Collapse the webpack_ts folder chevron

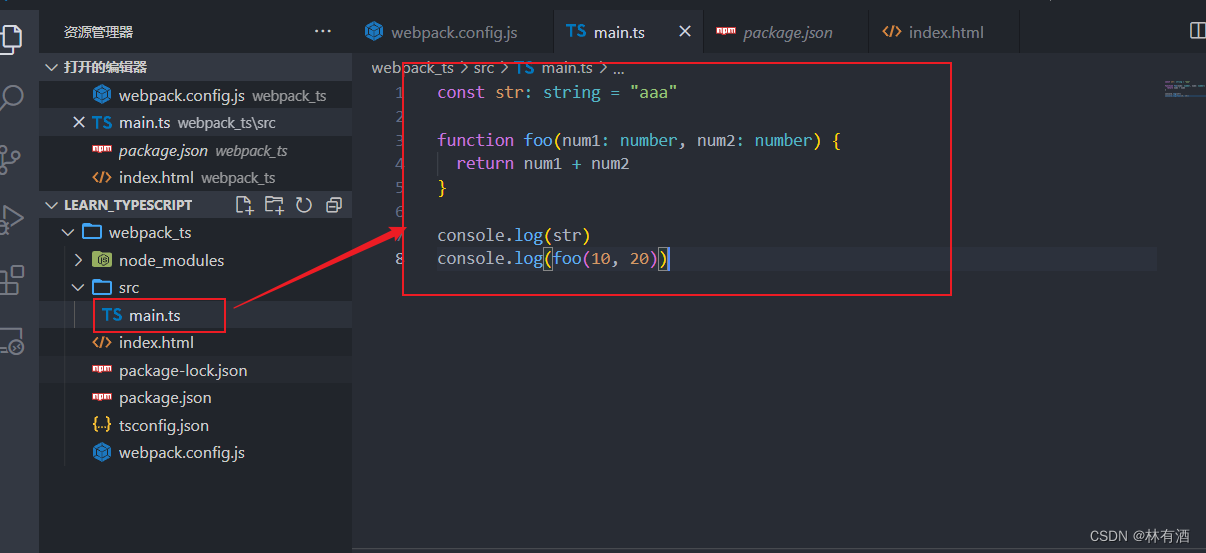[x=68, y=232]
